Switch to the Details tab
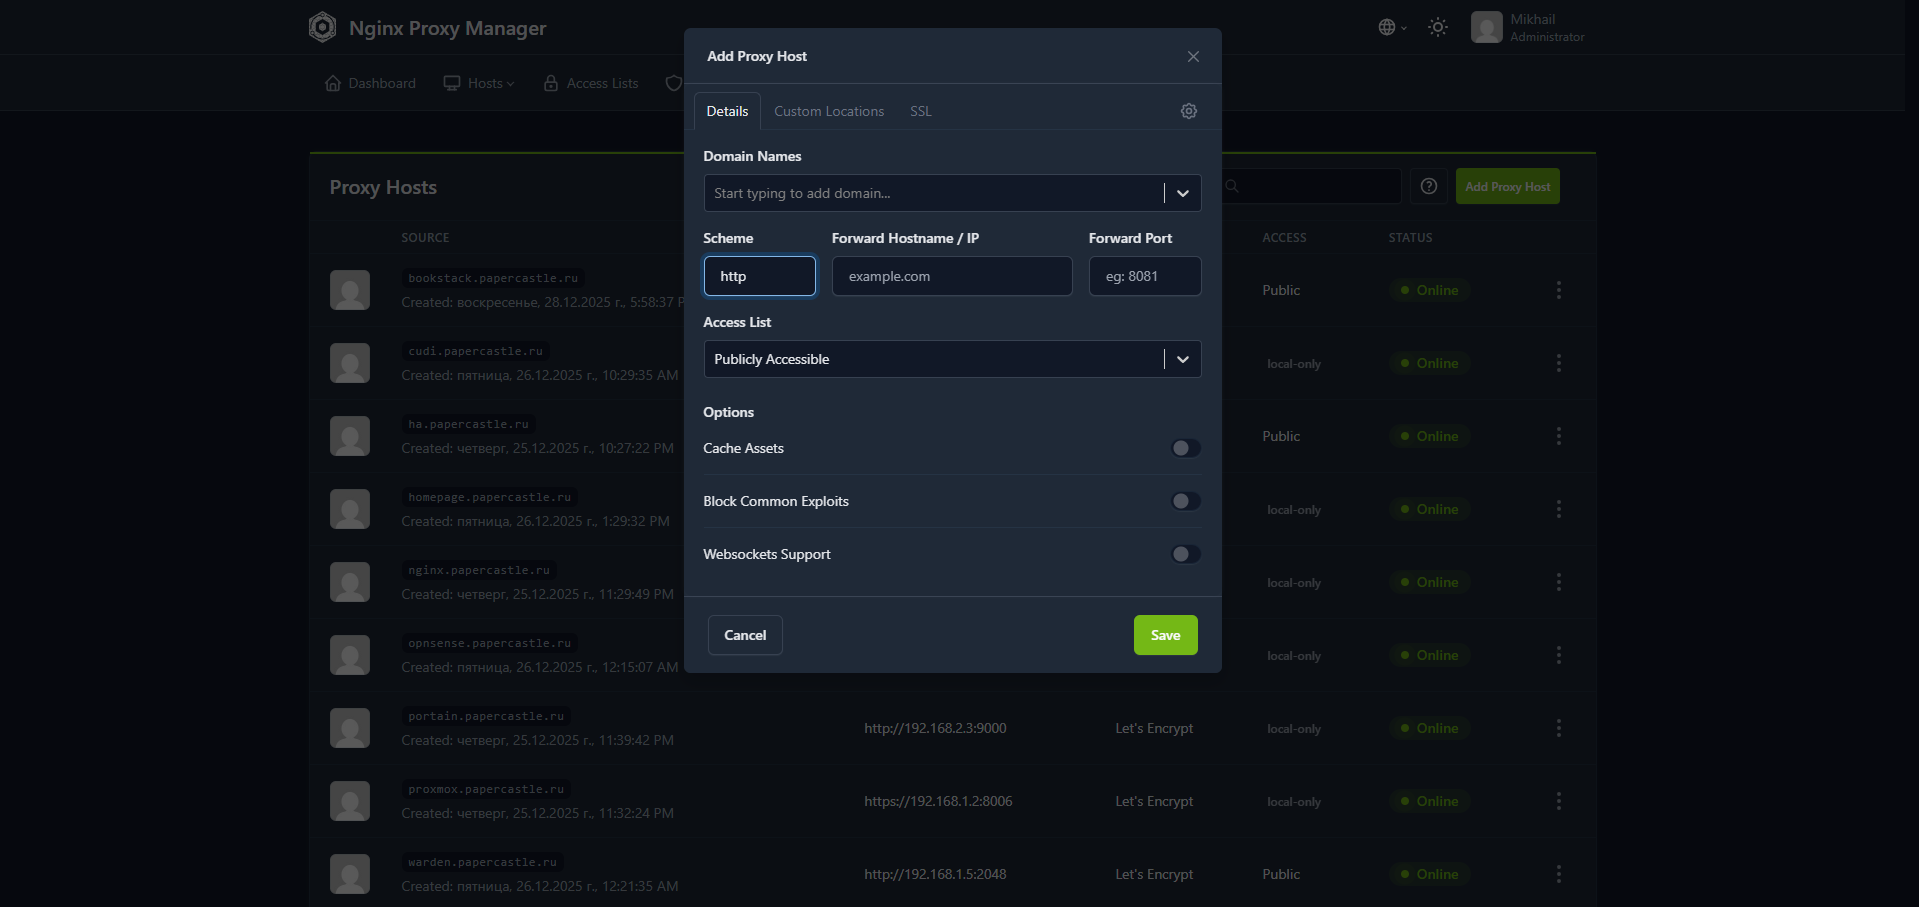Image resolution: width=1919 pixels, height=907 pixels. pos(727,111)
